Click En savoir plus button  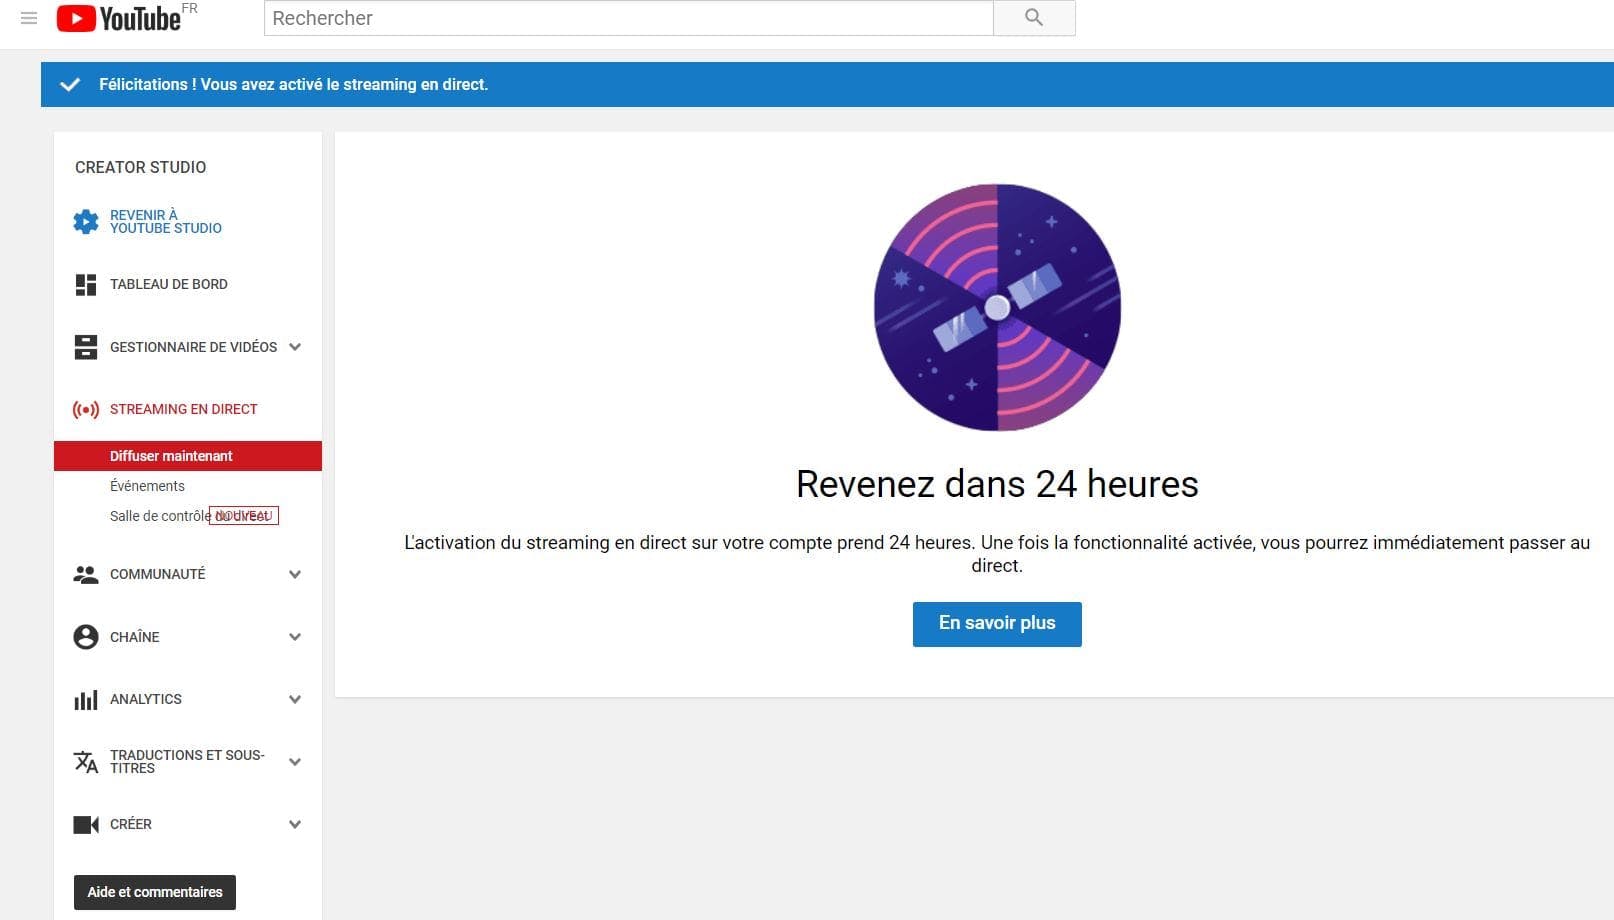[x=997, y=624]
